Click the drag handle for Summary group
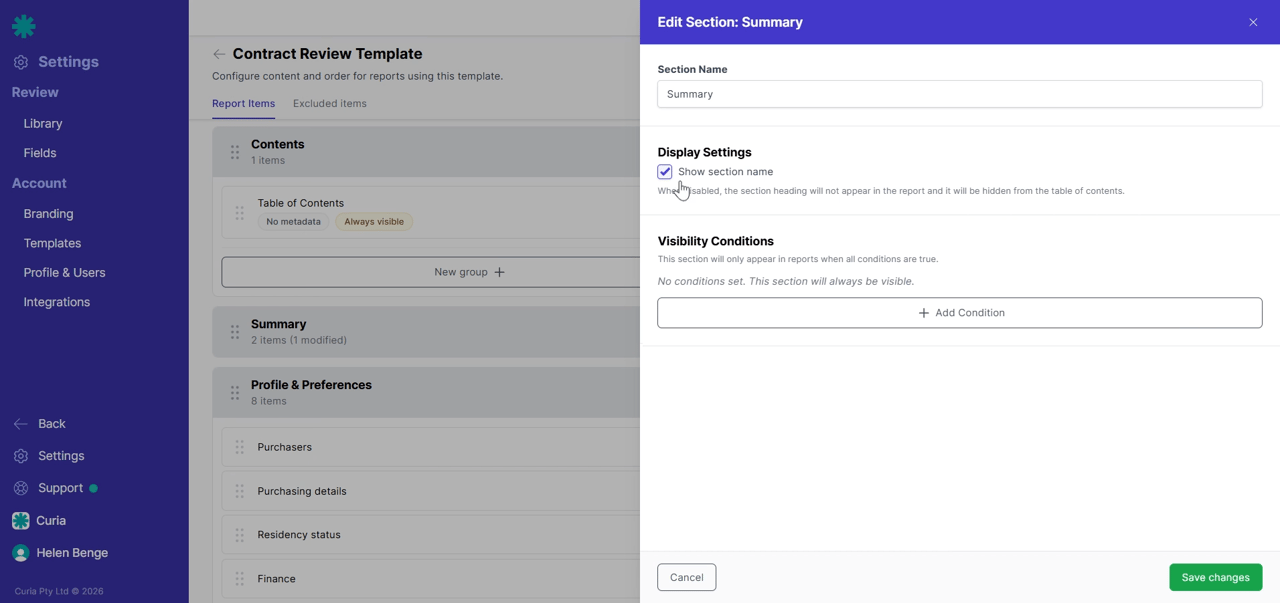Image resolution: width=1280 pixels, height=603 pixels. pos(235,332)
